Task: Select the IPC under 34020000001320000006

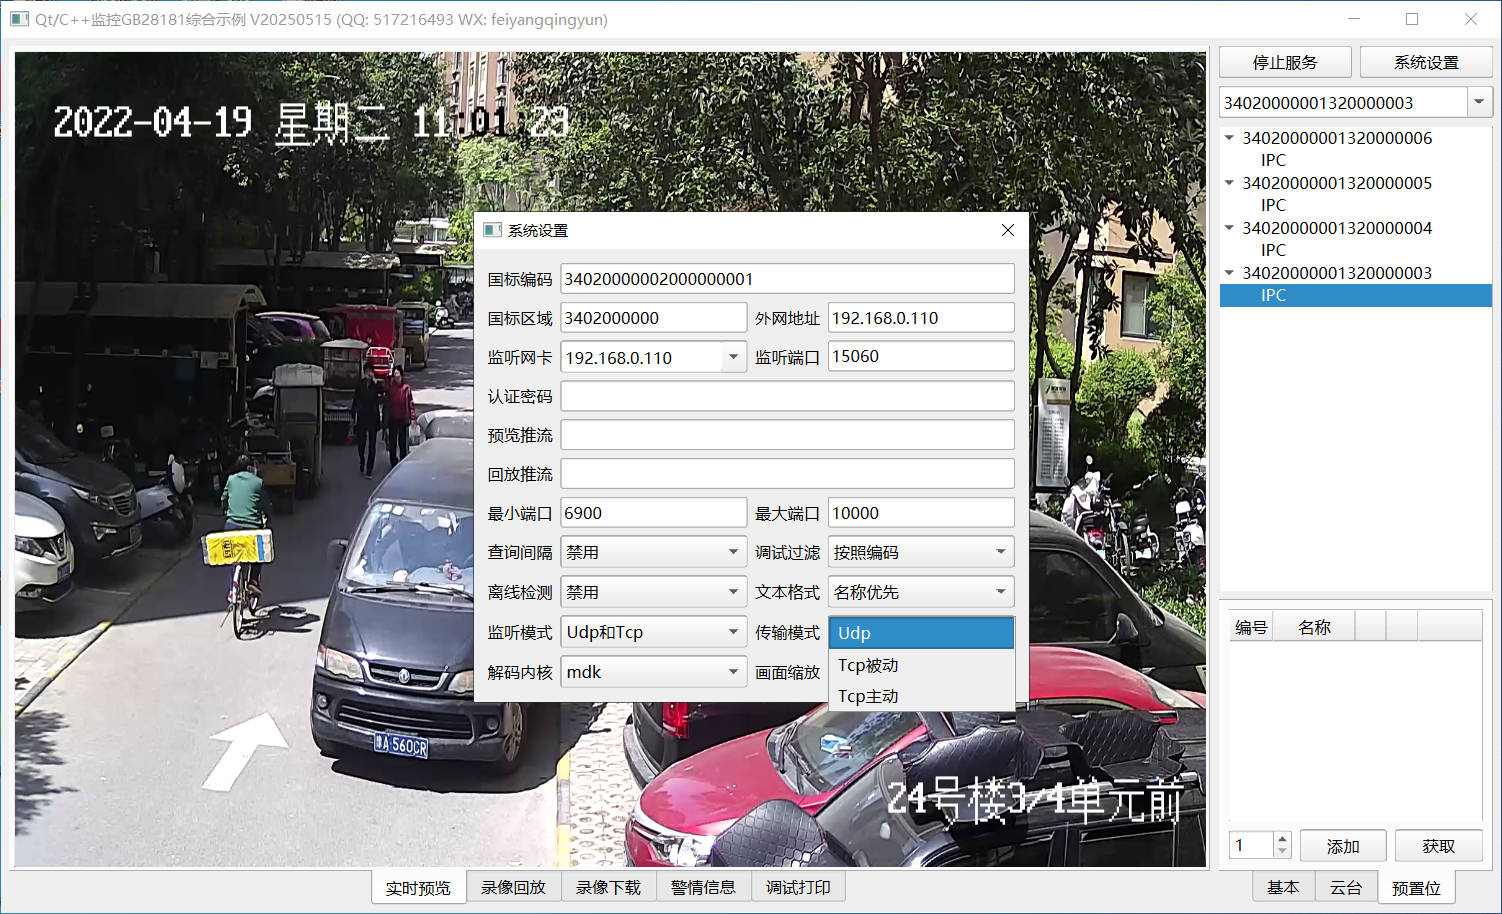Action: pos(1273,160)
